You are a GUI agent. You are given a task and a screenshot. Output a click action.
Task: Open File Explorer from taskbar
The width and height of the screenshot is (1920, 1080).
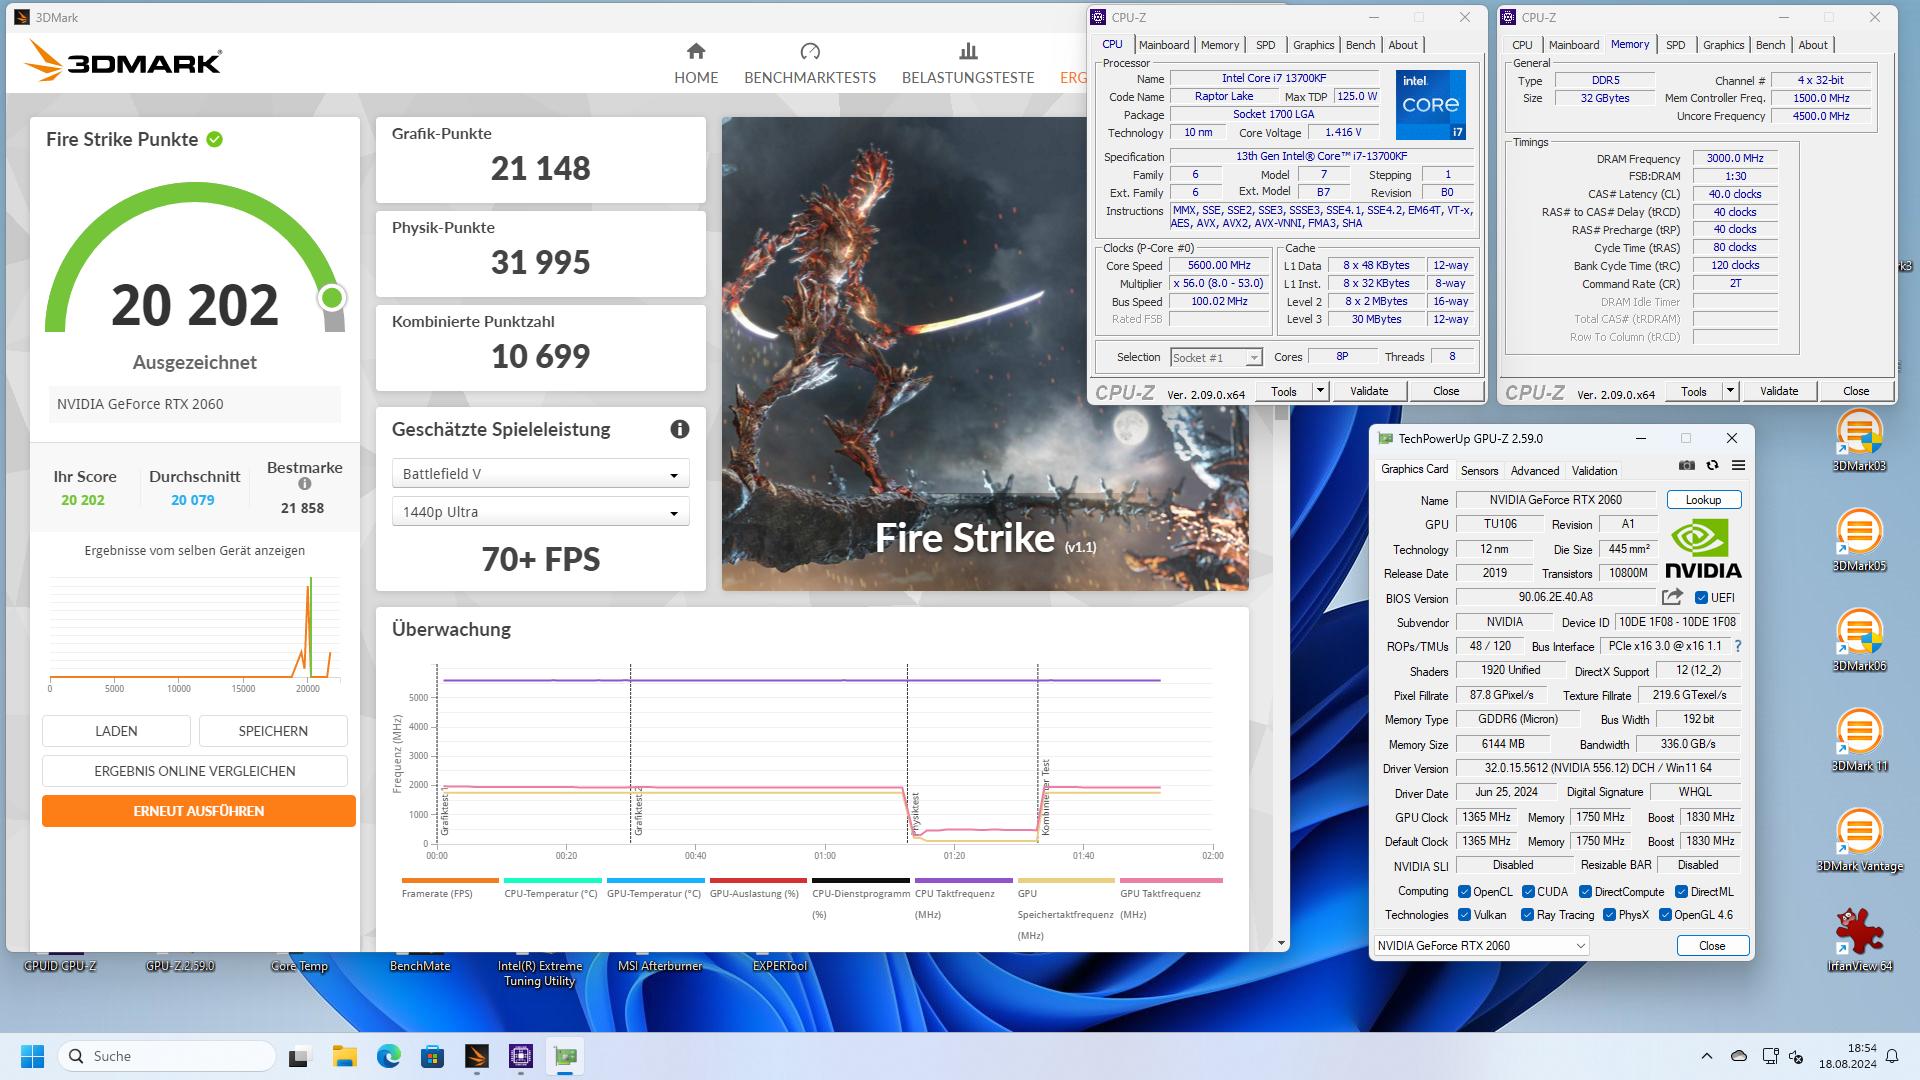[345, 1056]
